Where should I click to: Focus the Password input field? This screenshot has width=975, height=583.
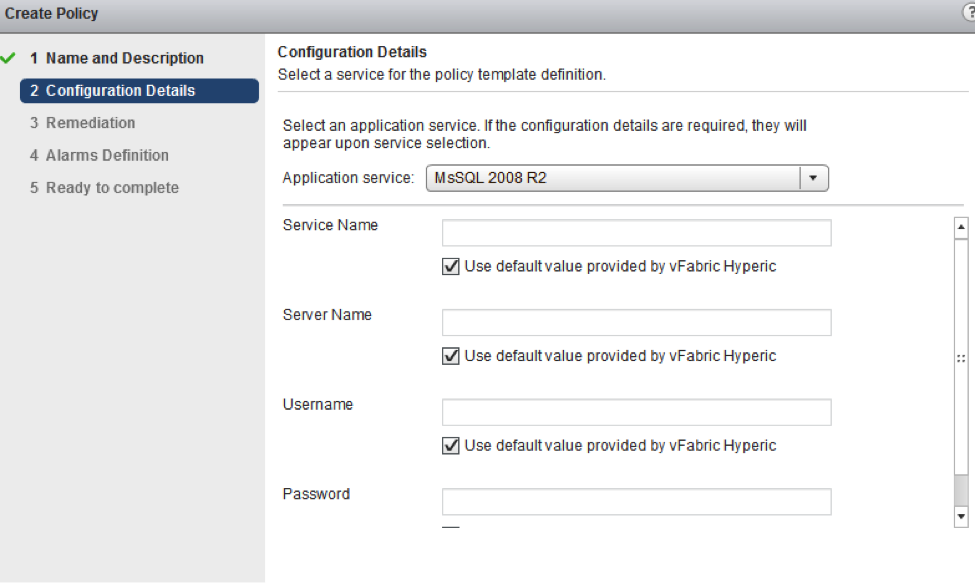tap(637, 502)
